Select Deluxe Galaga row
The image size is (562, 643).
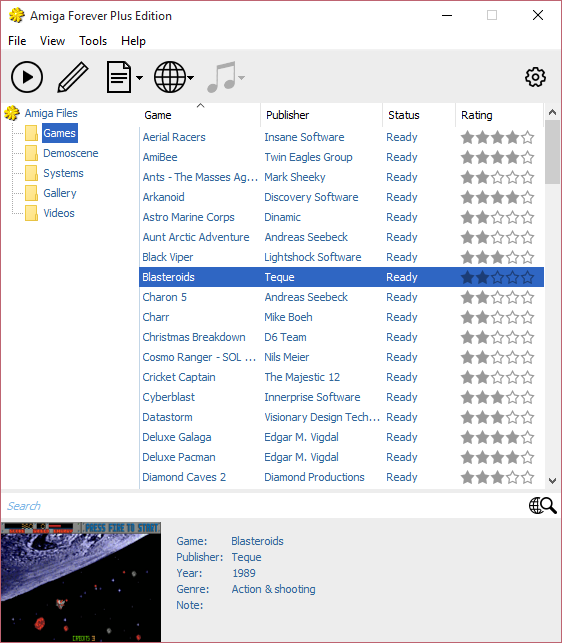[342, 437]
